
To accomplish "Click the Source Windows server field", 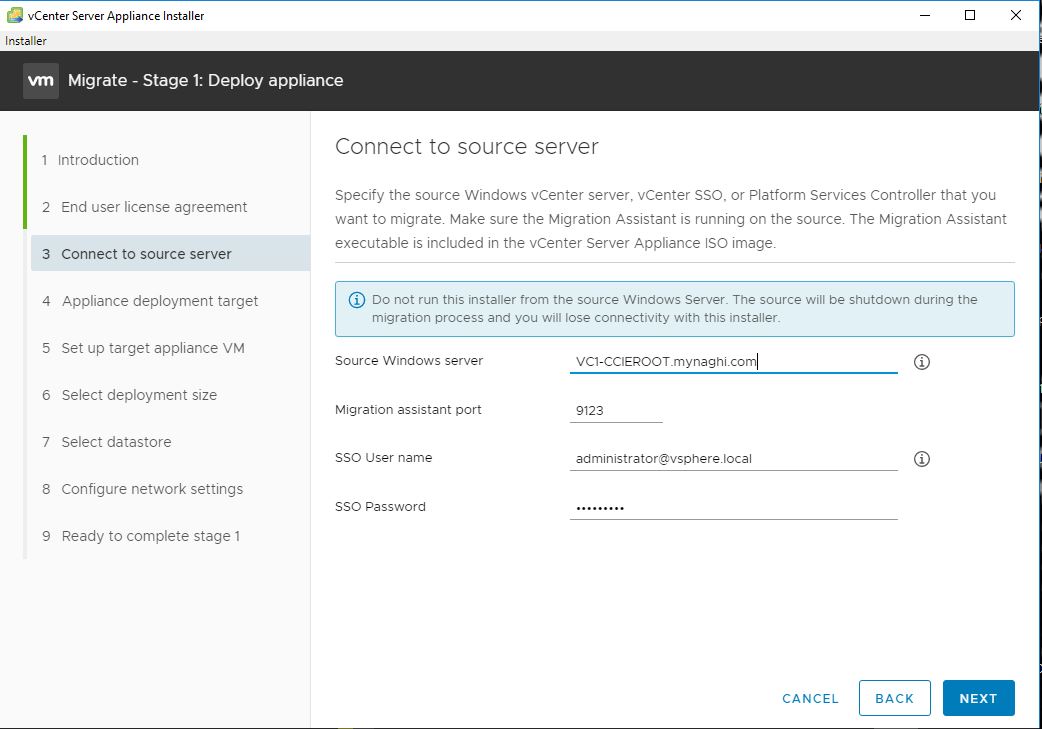I will click(x=733, y=362).
